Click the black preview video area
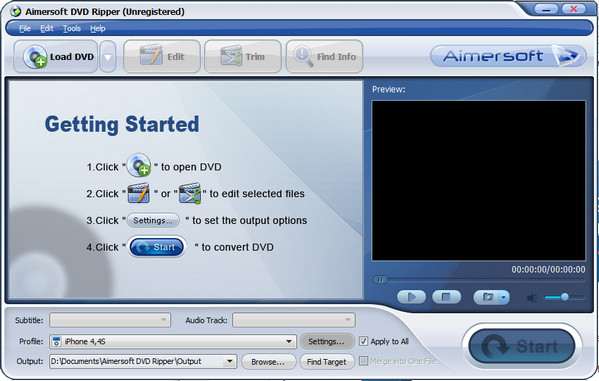 (x=478, y=180)
